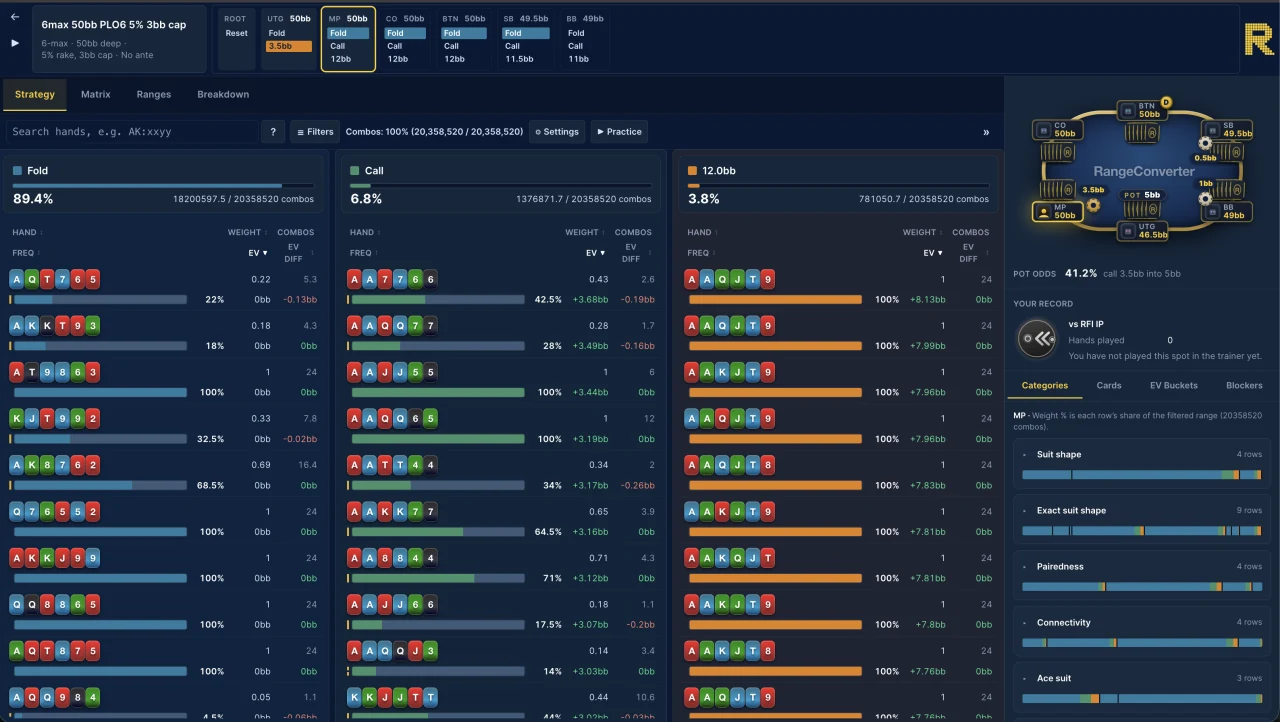Select the Categories tab
Screen dimensions: 1280x722
point(1045,385)
